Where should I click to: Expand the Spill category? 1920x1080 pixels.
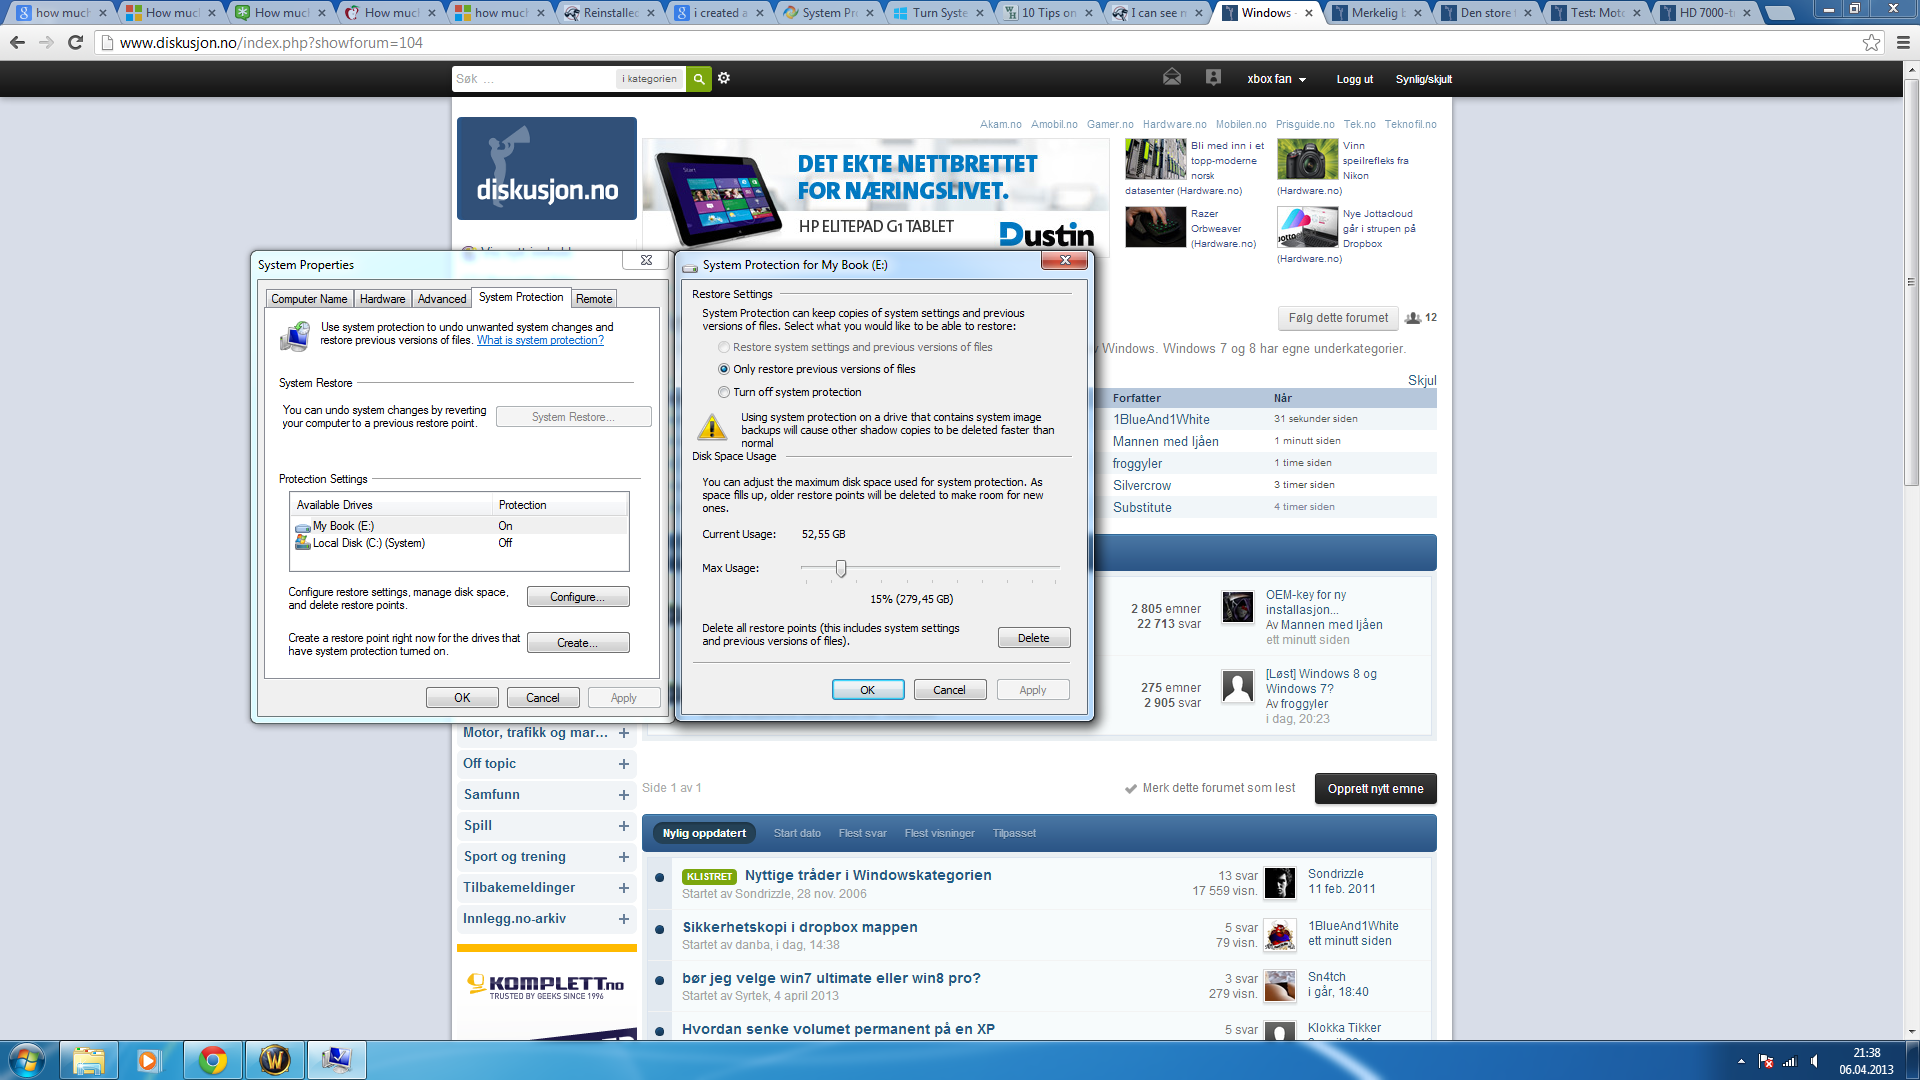(x=624, y=826)
